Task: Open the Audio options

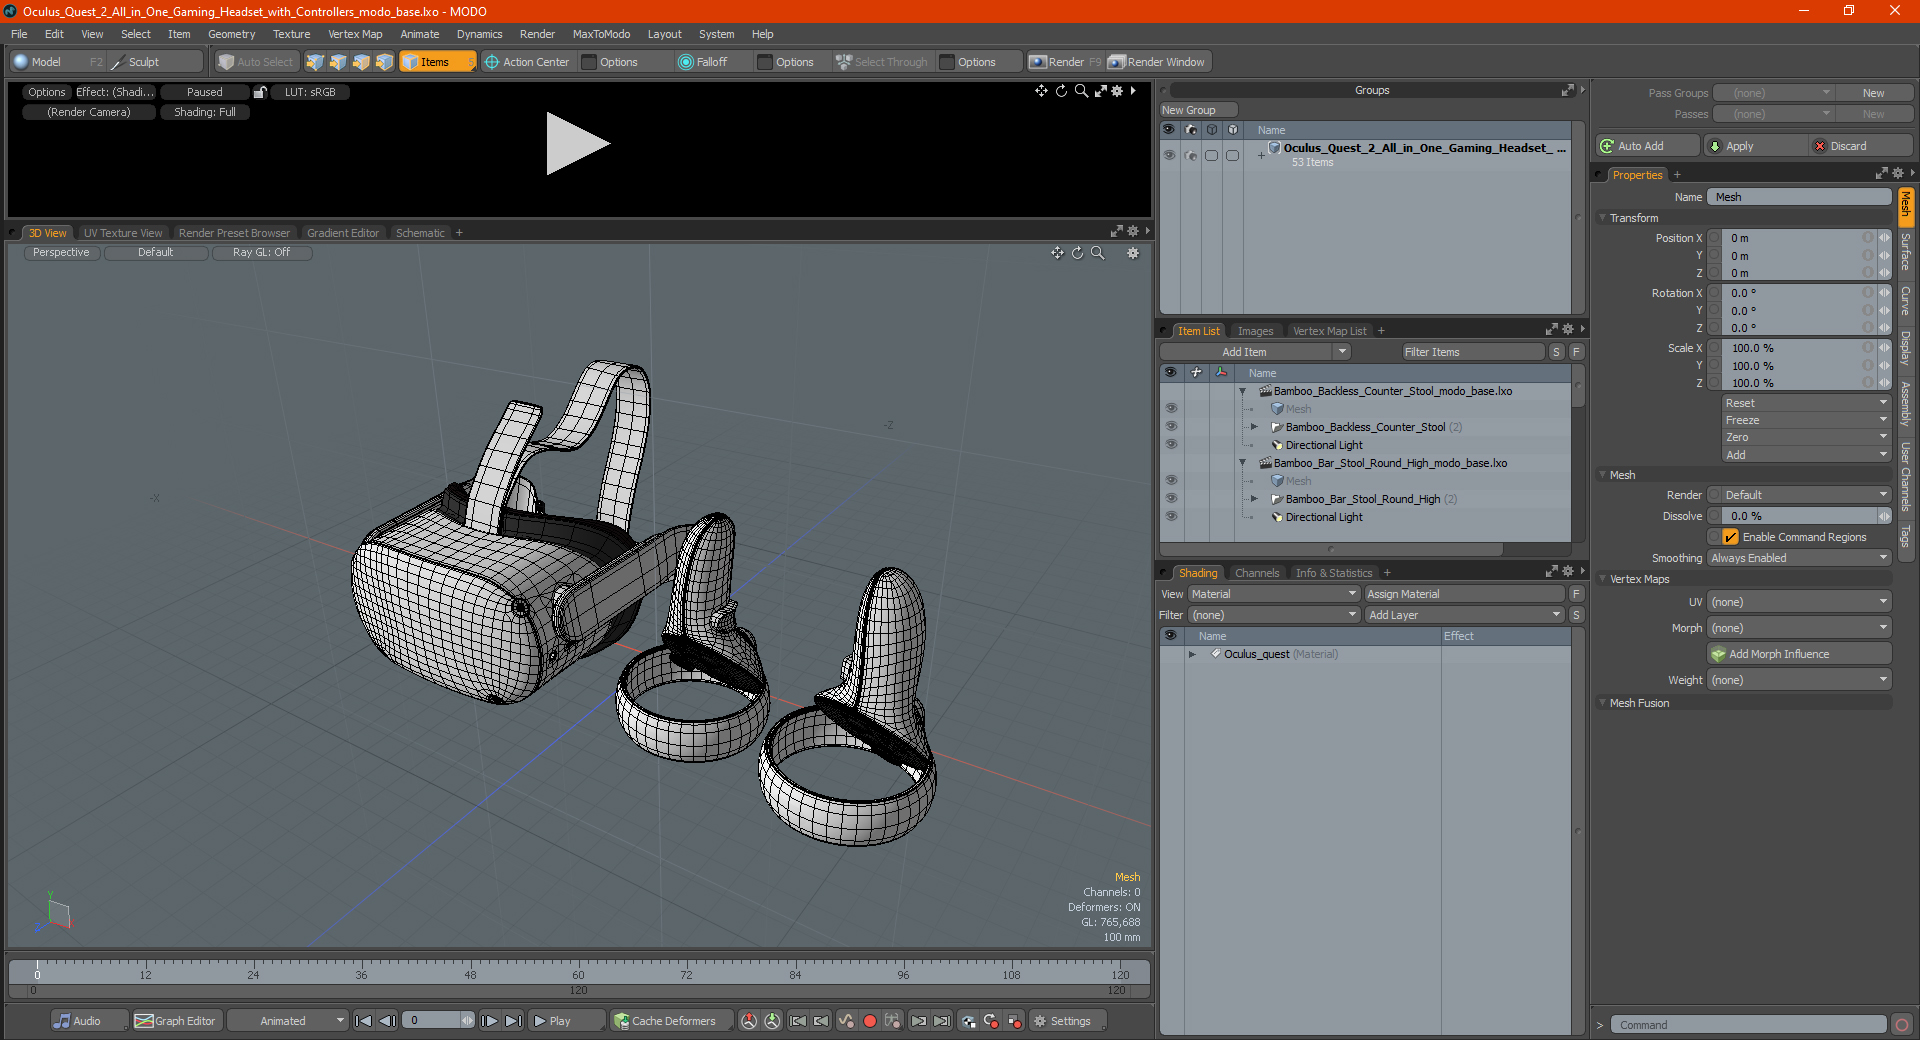Action: coord(88,1021)
